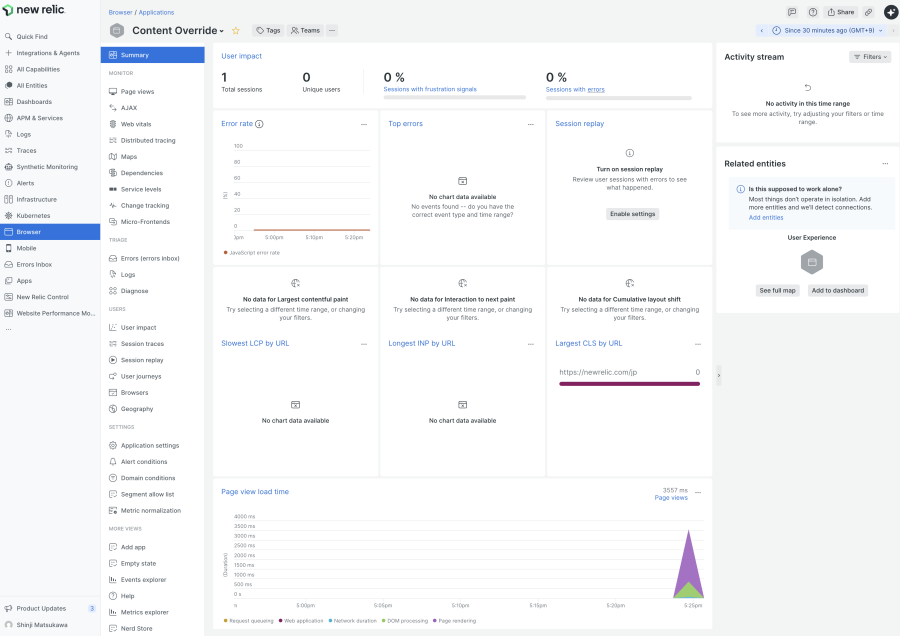This screenshot has height=636, width=900.
Task: Toggle the DOM processing legend series
Action: pos(405,621)
